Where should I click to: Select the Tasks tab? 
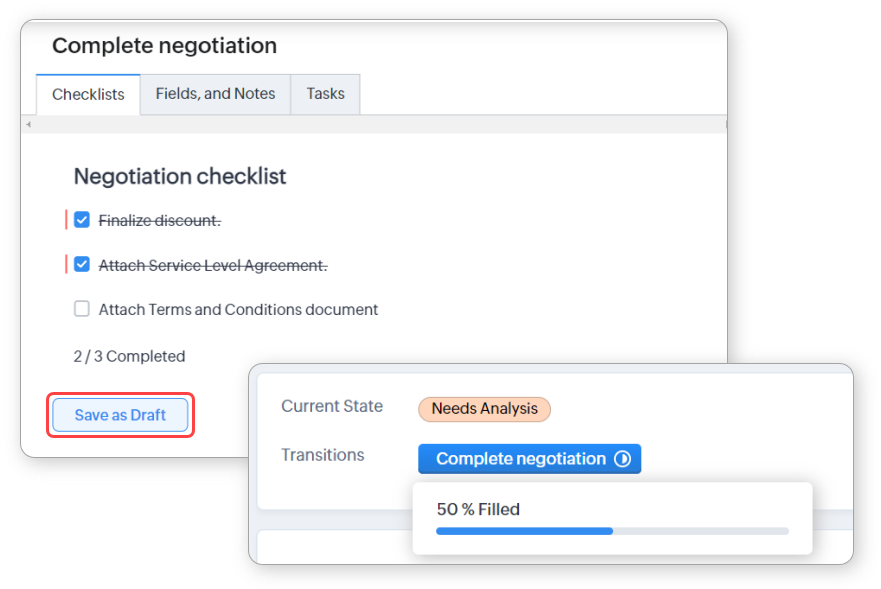pos(325,94)
